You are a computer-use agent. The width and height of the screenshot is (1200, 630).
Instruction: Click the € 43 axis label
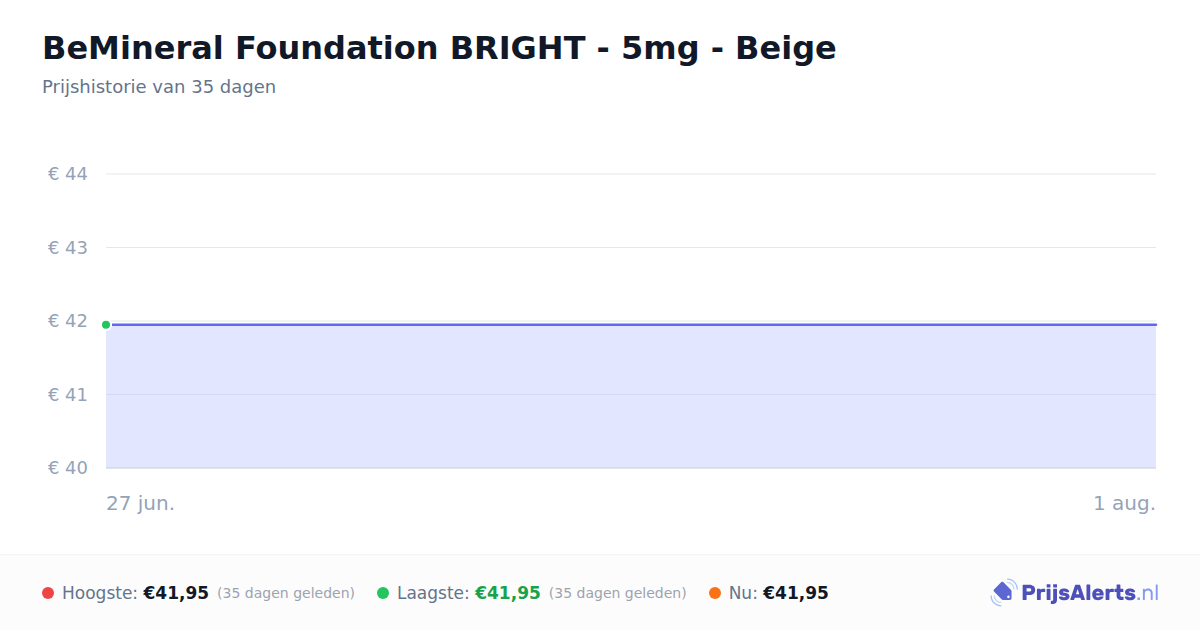68,247
